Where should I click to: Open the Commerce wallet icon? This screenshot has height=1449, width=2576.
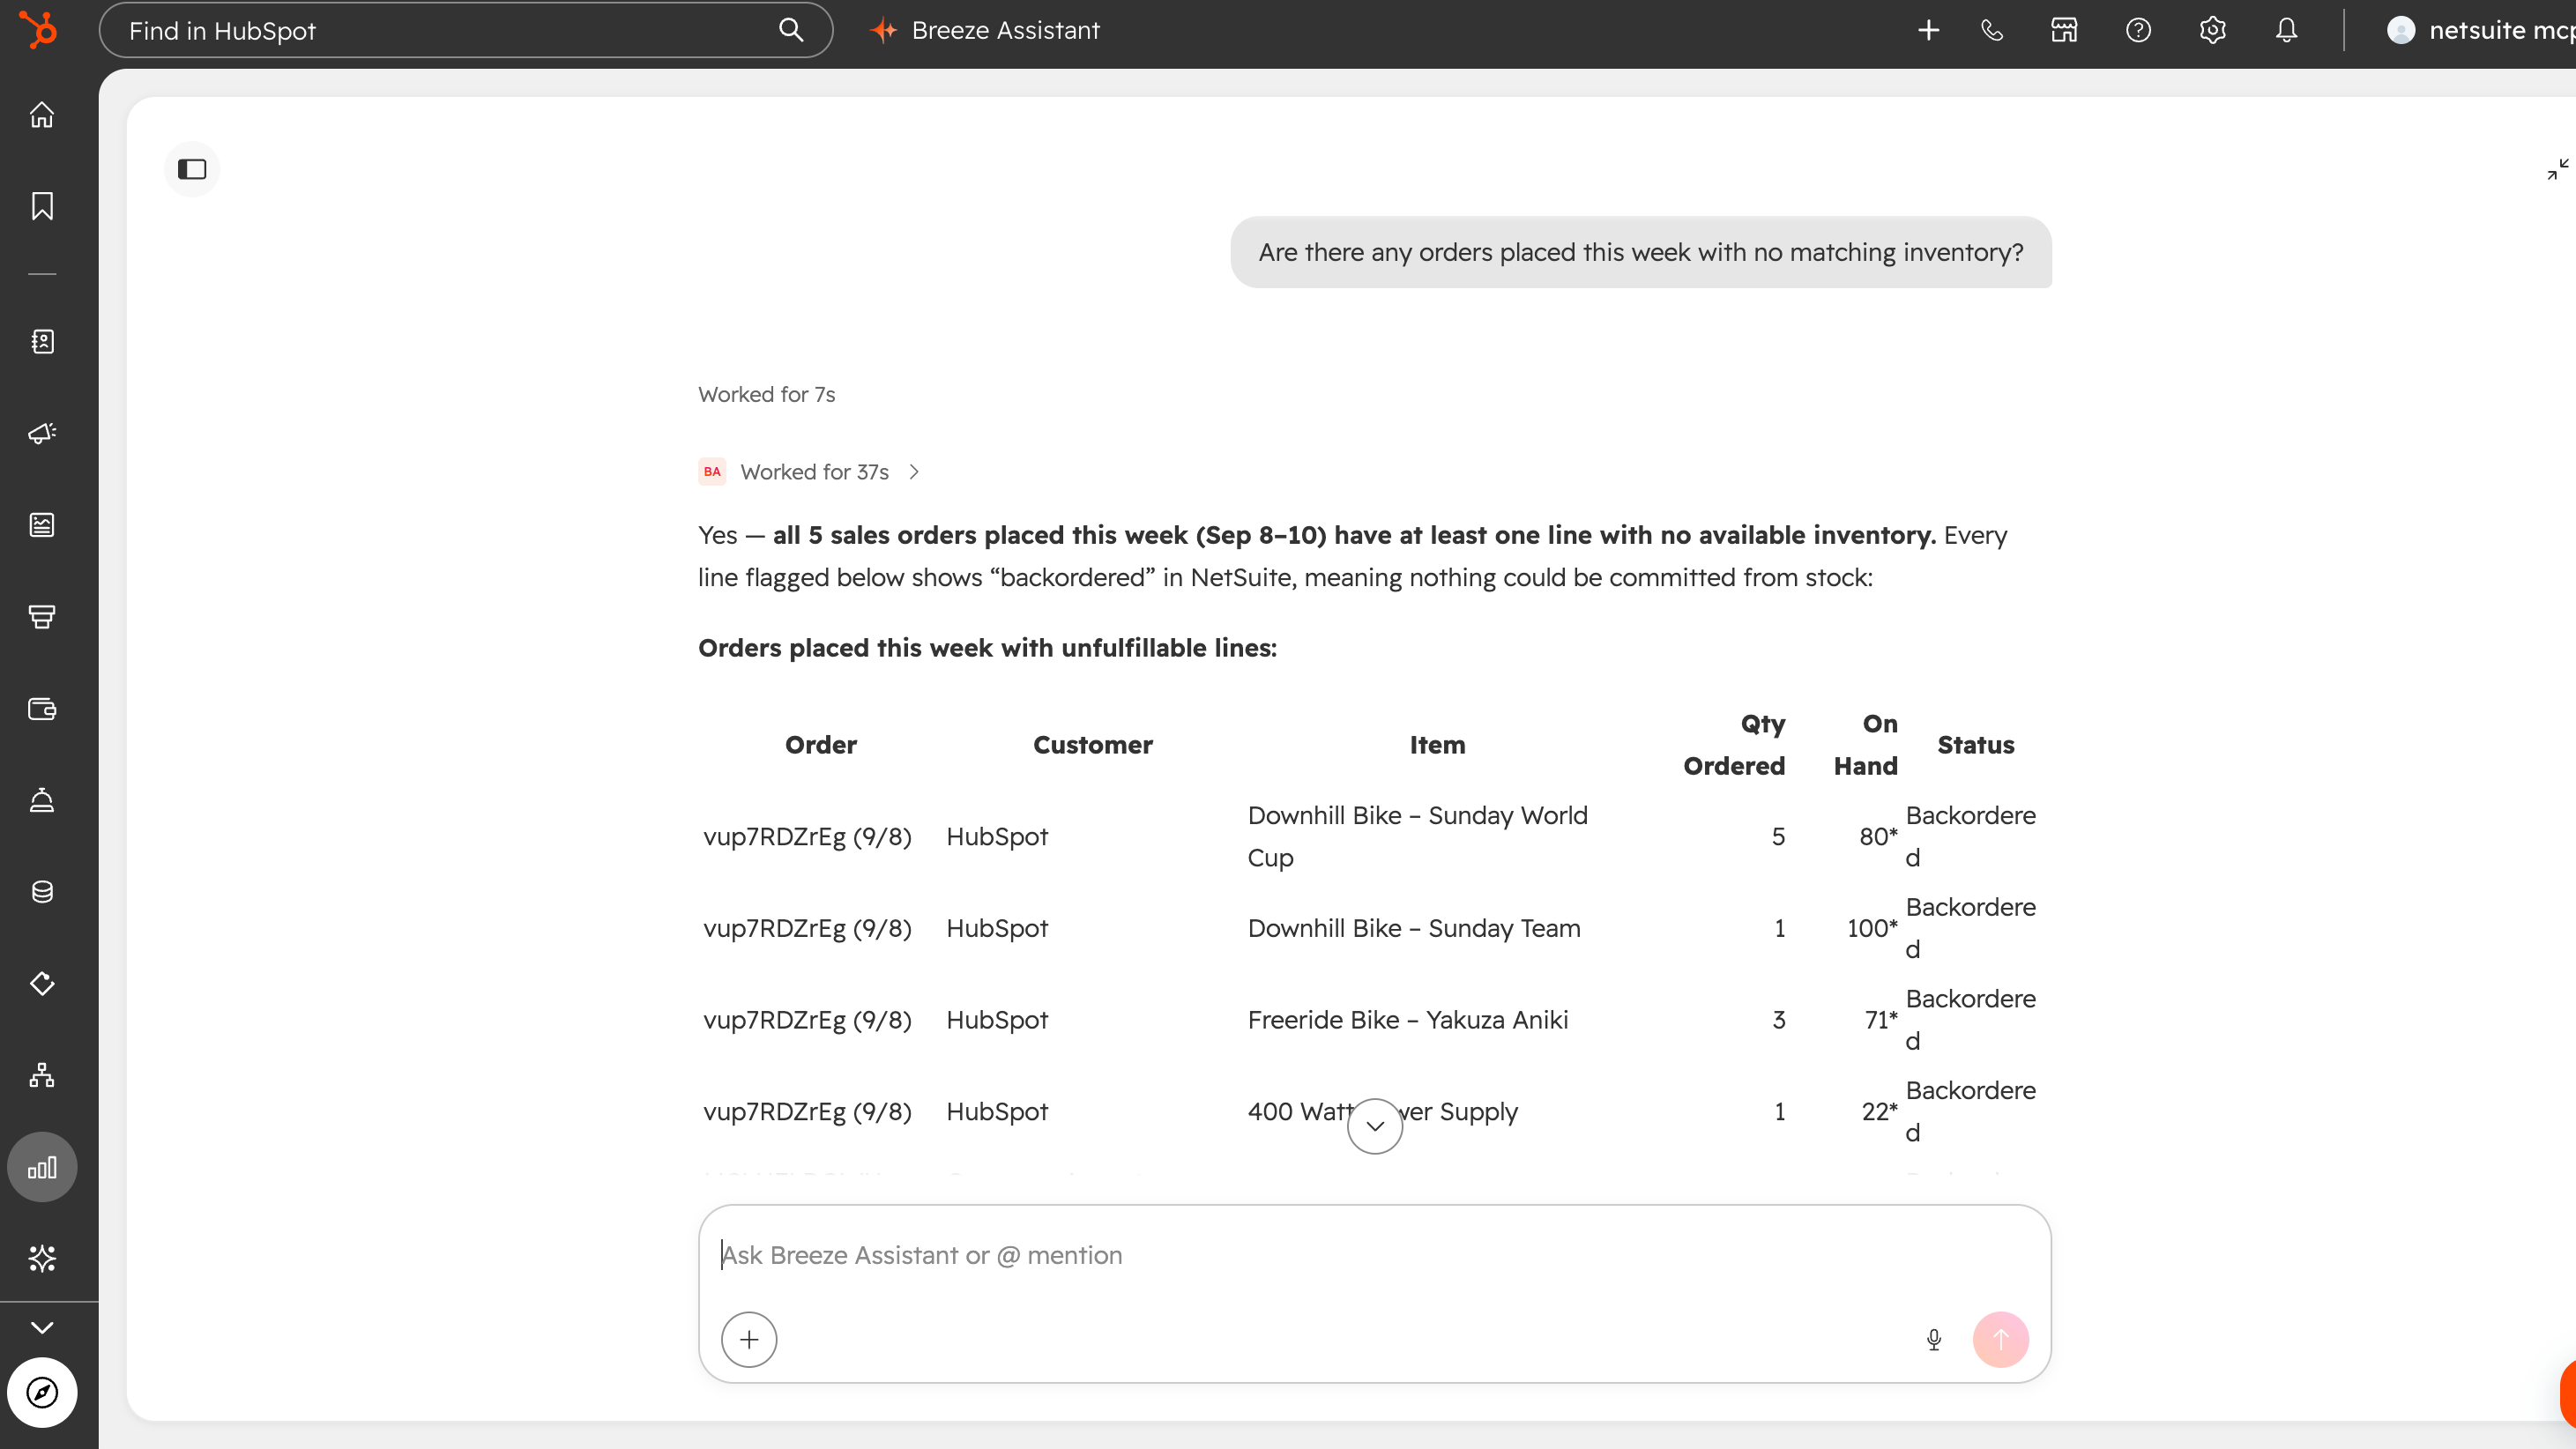click(x=42, y=709)
